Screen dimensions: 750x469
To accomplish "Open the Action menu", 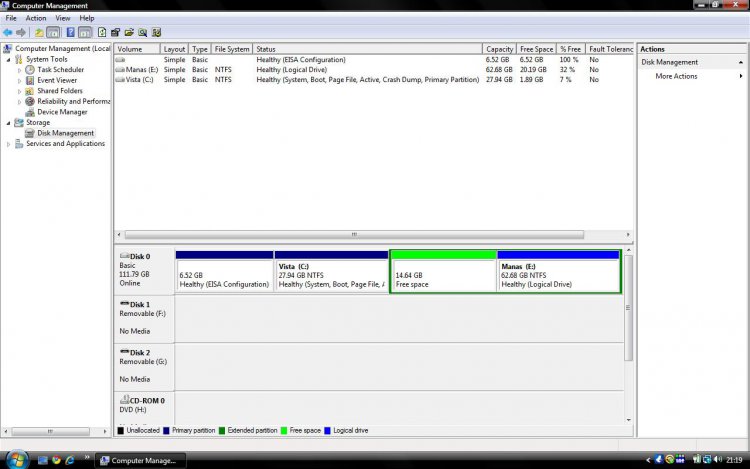I will click(36, 18).
